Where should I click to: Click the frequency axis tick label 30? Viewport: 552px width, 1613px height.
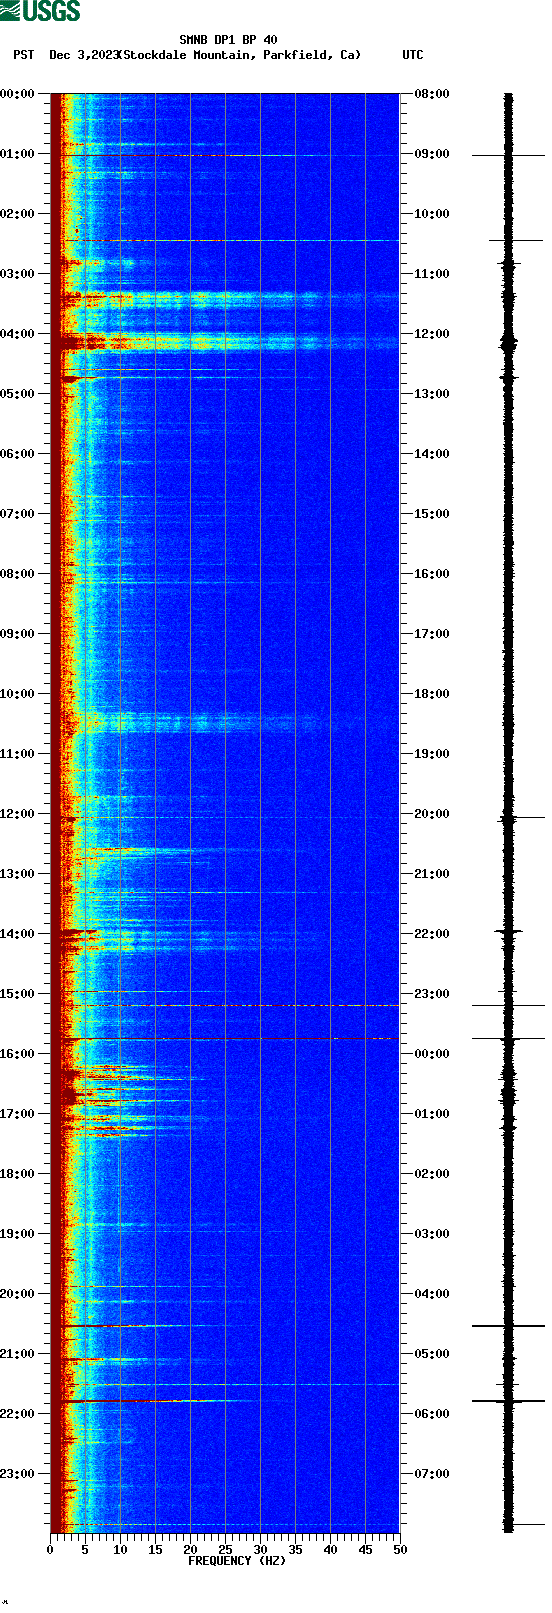tap(260, 1550)
